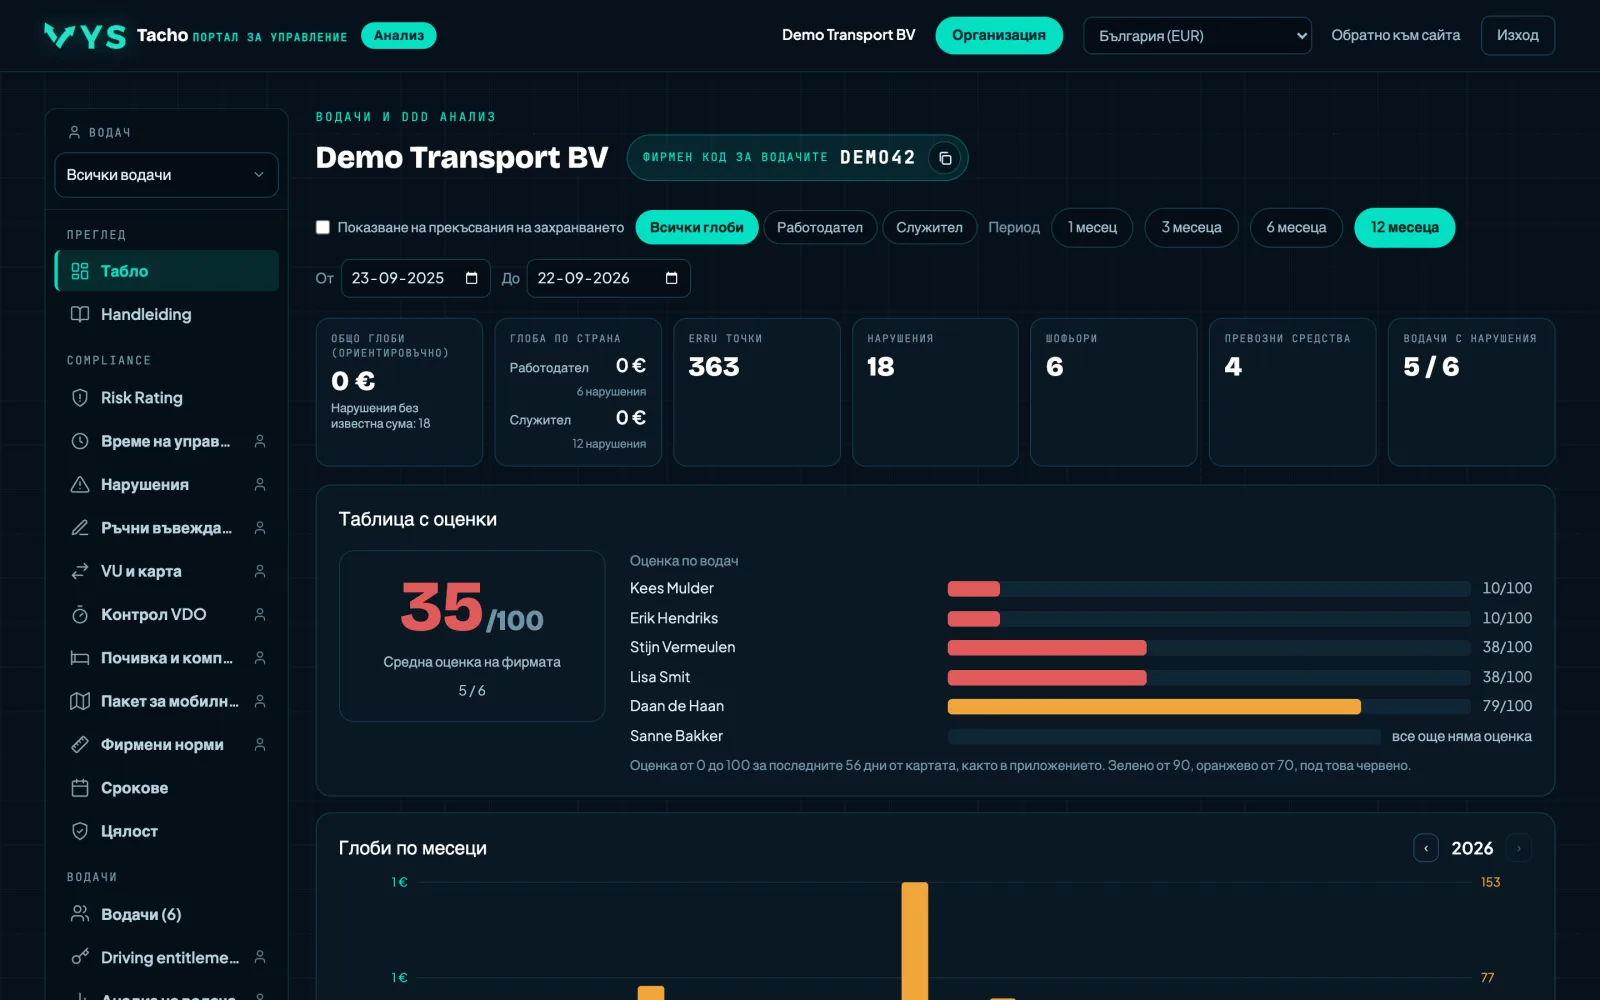
Task: Go to previous year in Глоби по месеци
Action: pyautogui.click(x=1426, y=848)
